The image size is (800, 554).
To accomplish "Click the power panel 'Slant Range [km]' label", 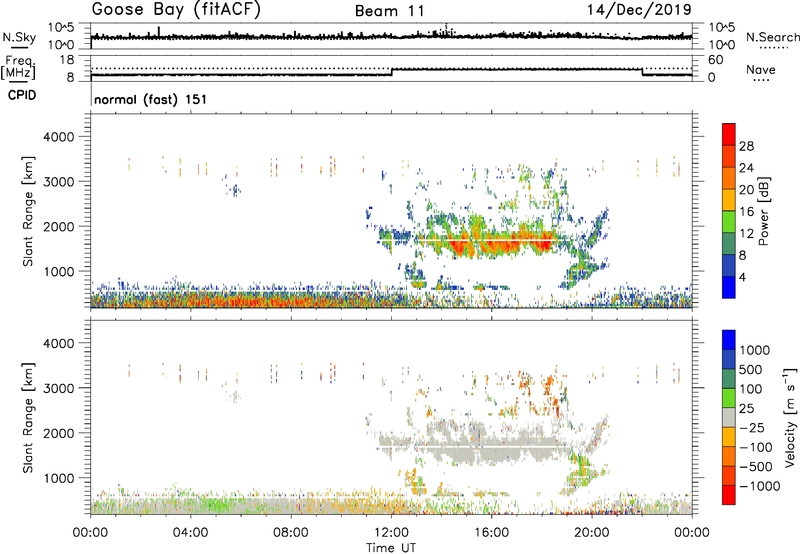I will tap(28, 211).
